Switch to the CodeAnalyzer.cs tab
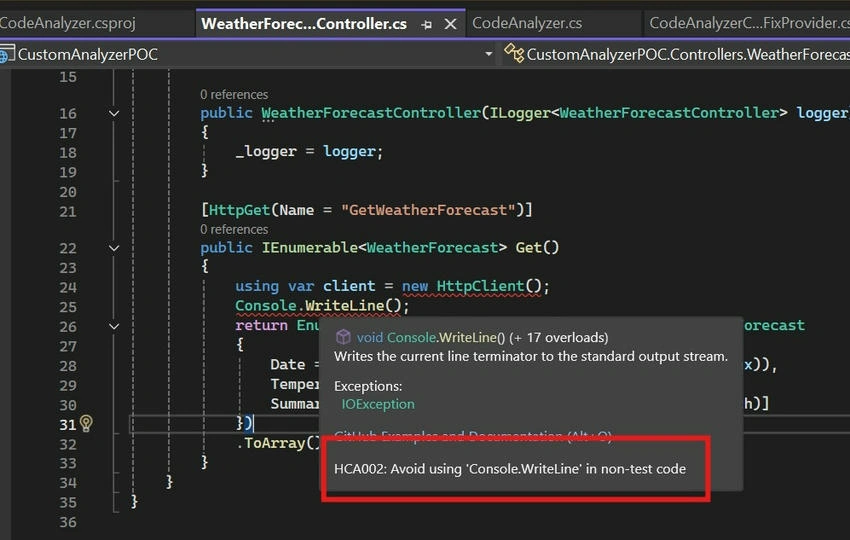Screen dimensions: 850x540 pos(527,23)
